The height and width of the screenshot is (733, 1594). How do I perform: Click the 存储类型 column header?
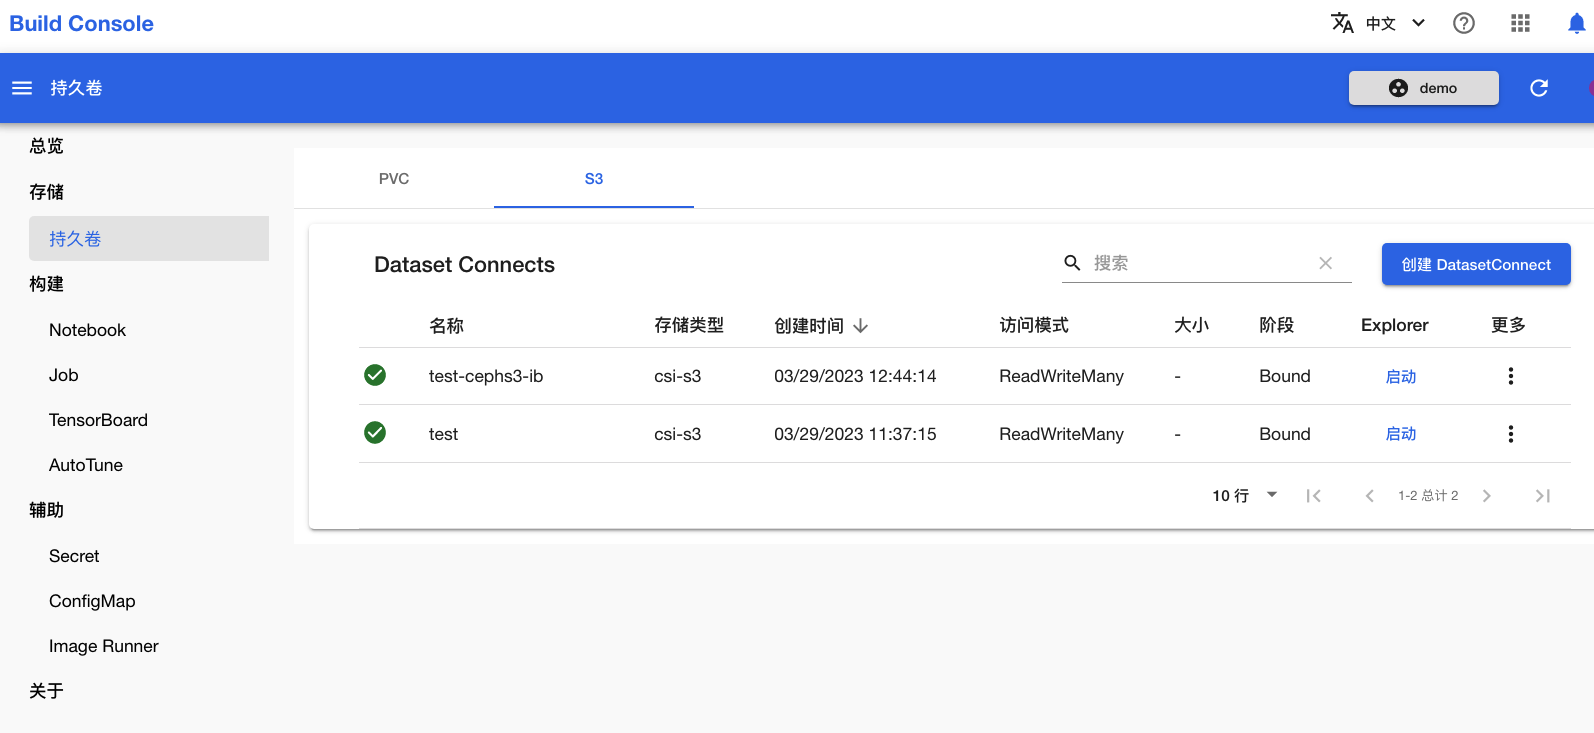(x=689, y=326)
